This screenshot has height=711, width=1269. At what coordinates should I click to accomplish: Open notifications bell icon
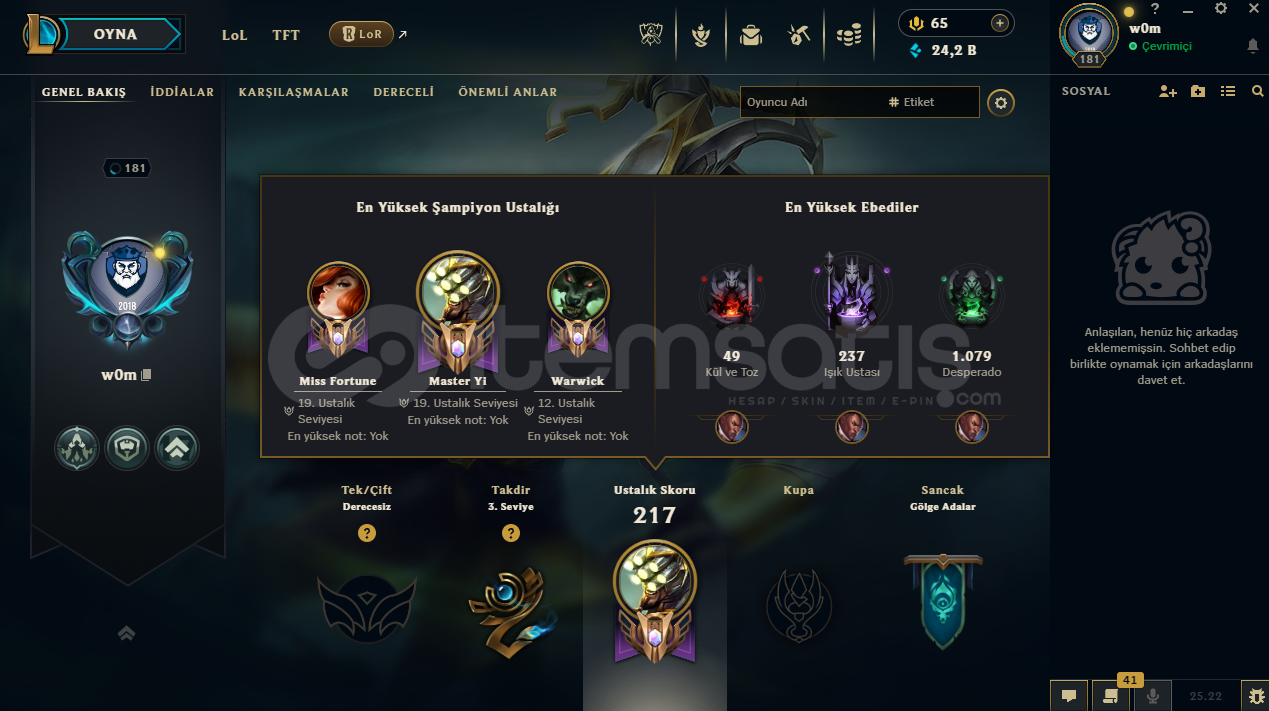(1253, 46)
